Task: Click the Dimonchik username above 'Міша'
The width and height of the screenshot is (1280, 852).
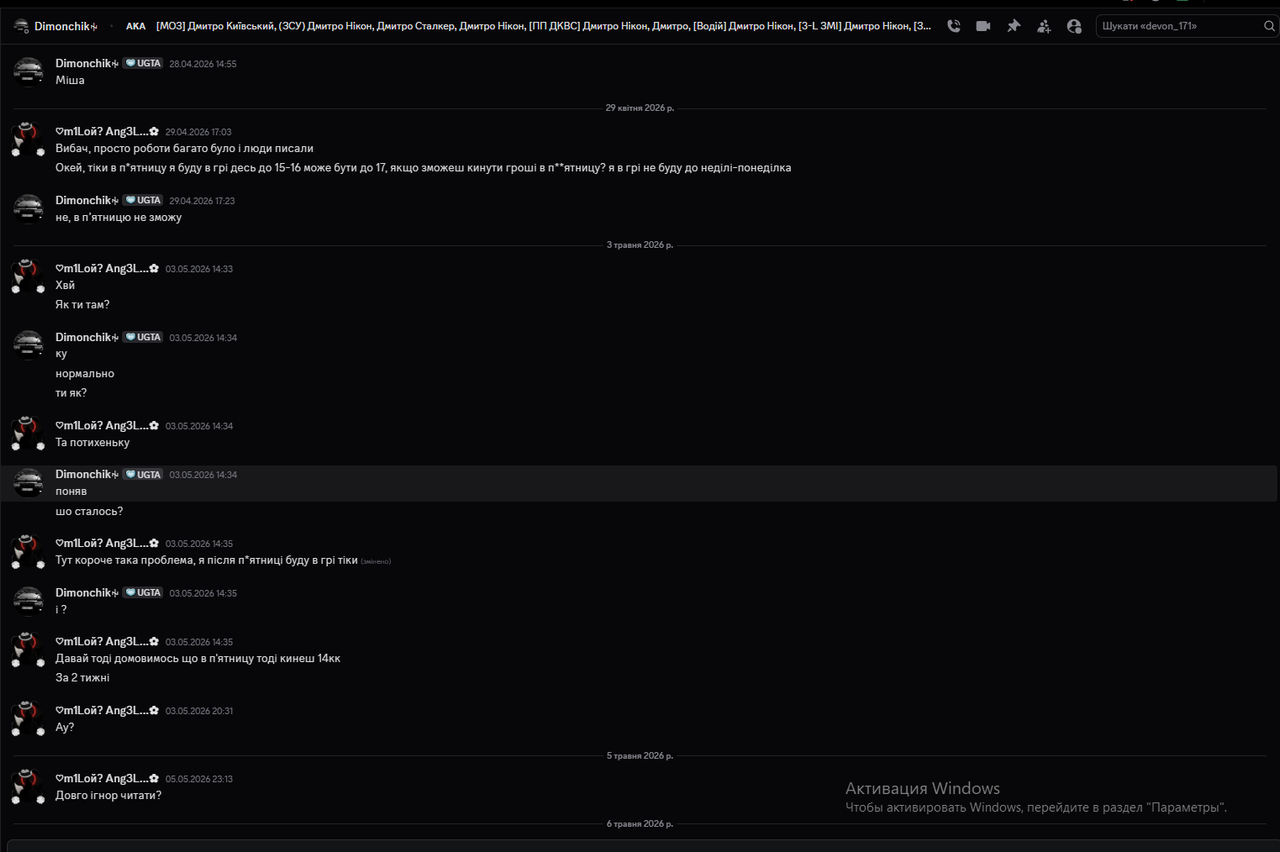Action: 87,63
